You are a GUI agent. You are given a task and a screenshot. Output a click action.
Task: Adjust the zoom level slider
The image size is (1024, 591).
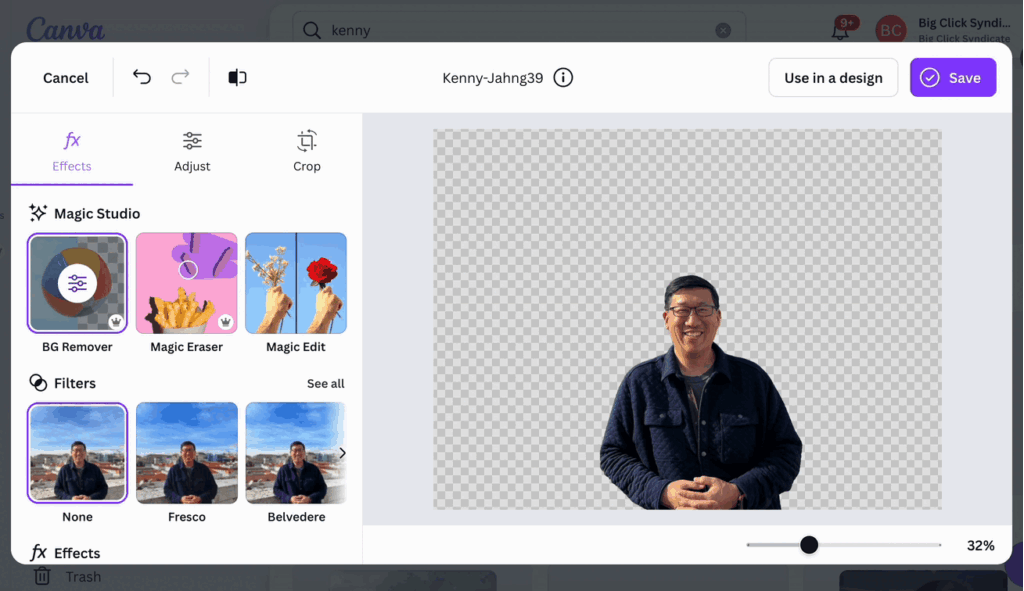coord(809,545)
